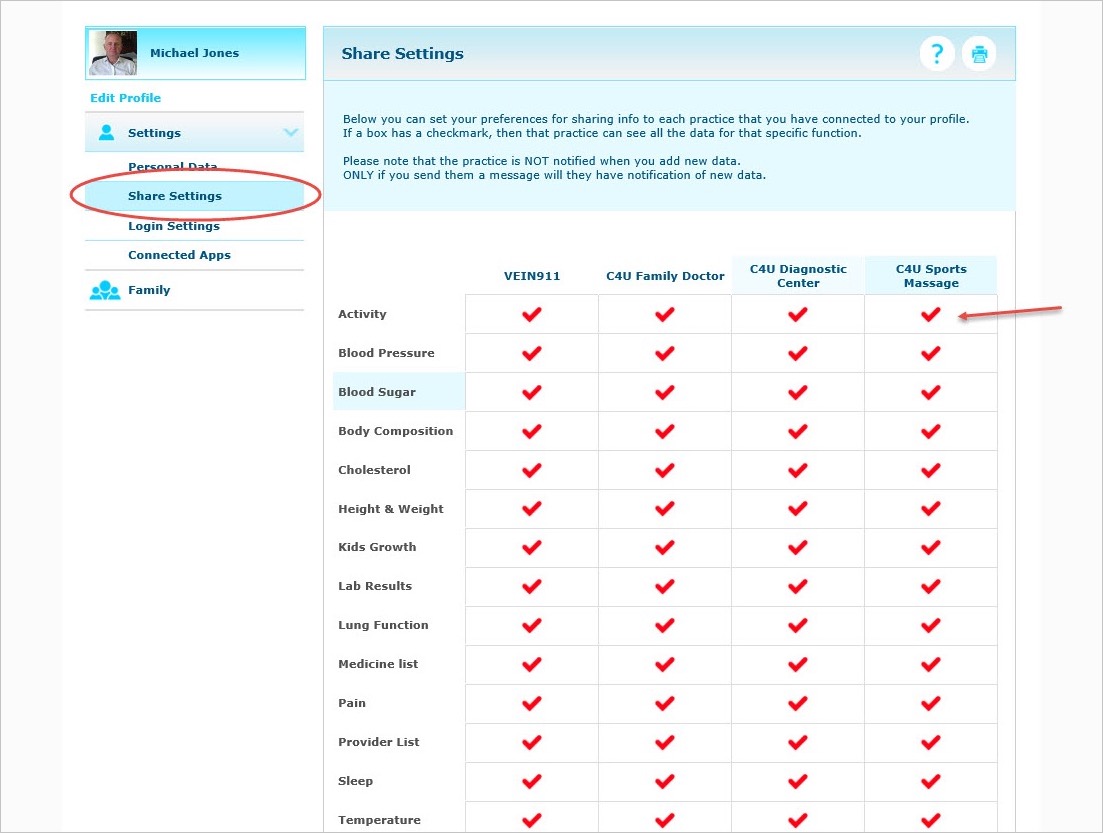Toggle Activity for C4U Diagnostic Center
The height and width of the screenshot is (833, 1103).
pos(798,314)
